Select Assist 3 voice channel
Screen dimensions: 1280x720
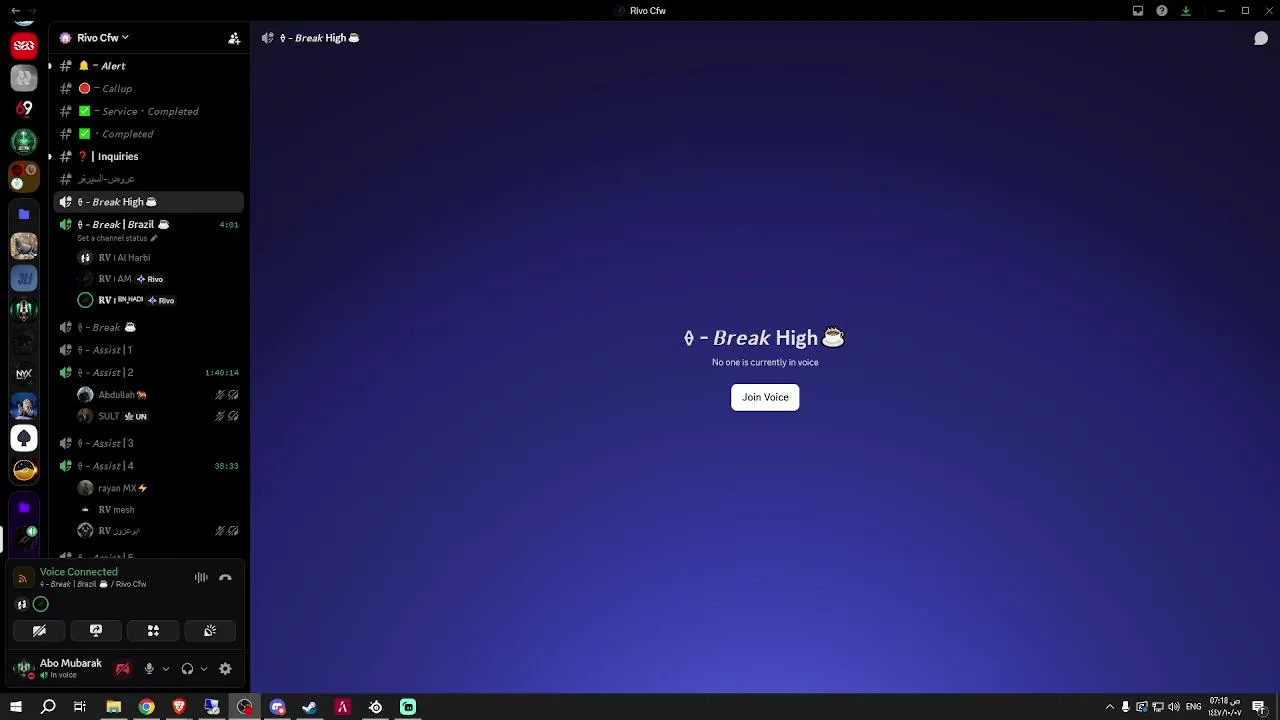pyautogui.click(x=148, y=443)
